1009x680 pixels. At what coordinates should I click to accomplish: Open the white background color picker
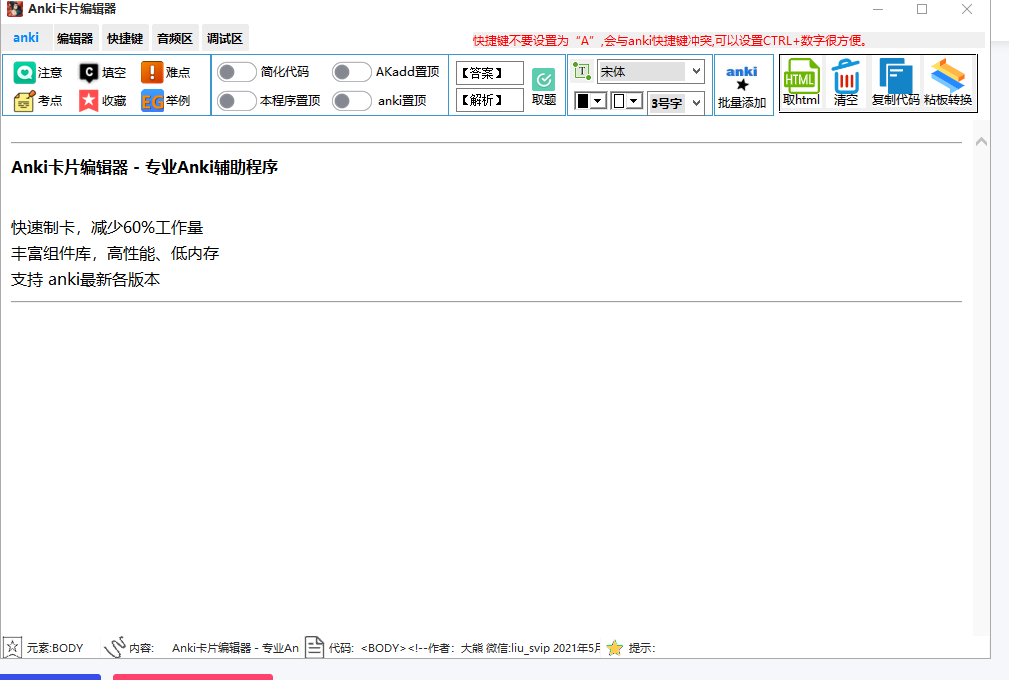click(x=627, y=101)
